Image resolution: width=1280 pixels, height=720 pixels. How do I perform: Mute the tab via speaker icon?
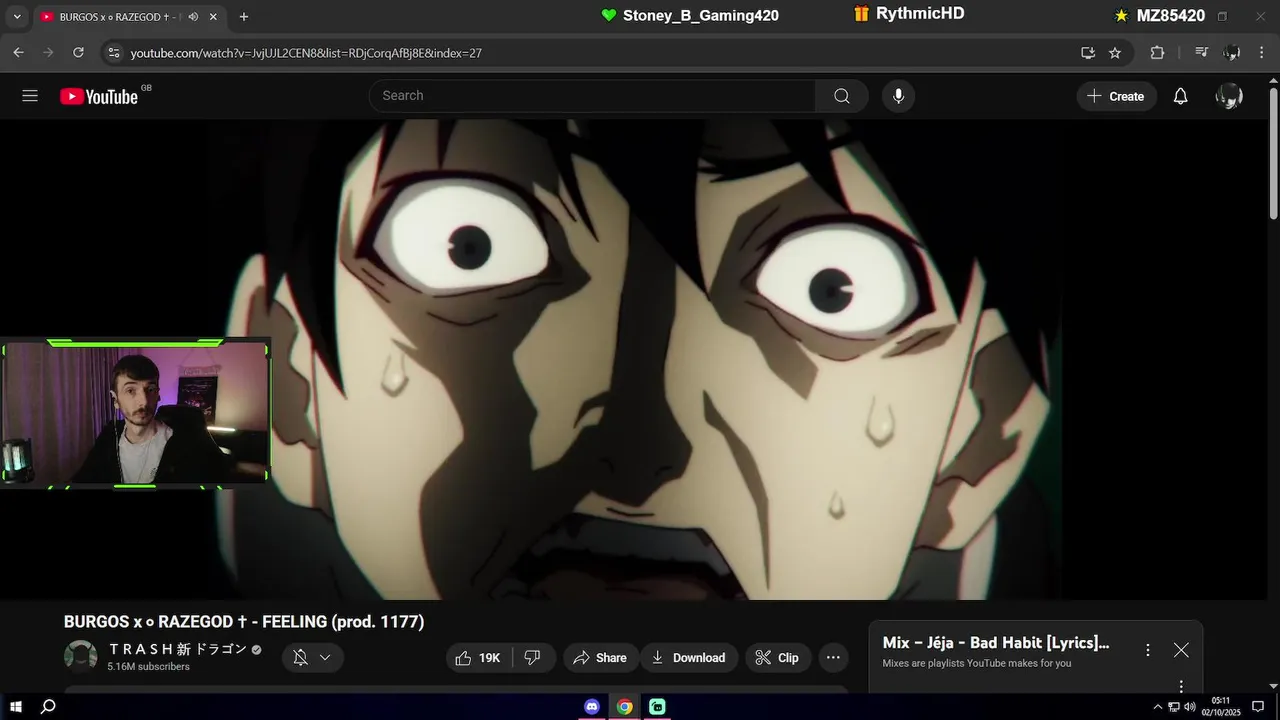192,17
